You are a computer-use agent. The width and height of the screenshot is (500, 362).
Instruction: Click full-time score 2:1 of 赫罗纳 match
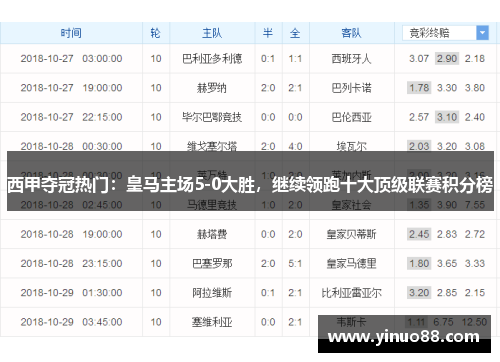click(x=295, y=88)
